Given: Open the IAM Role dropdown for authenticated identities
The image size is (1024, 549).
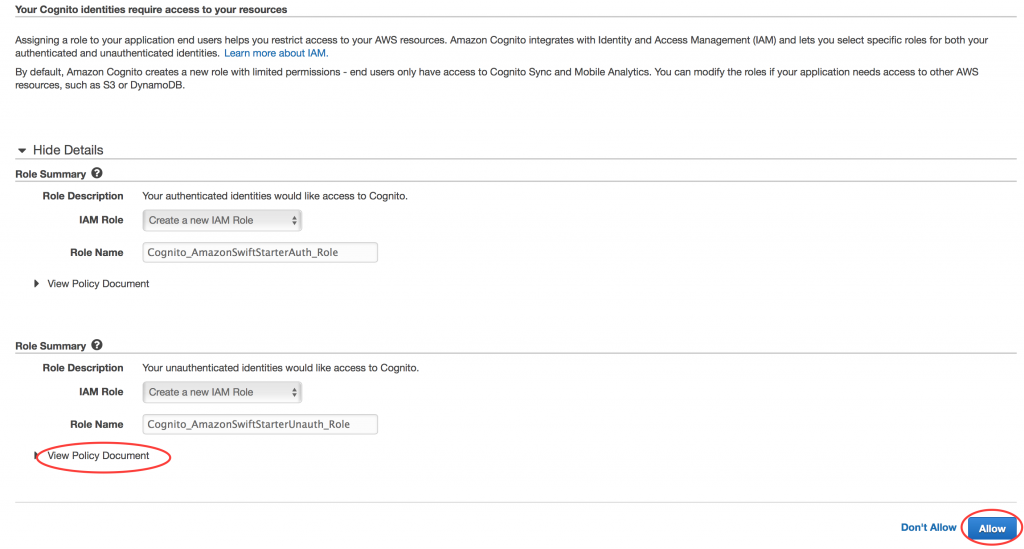Looking at the screenshot, I should point(222,220).
